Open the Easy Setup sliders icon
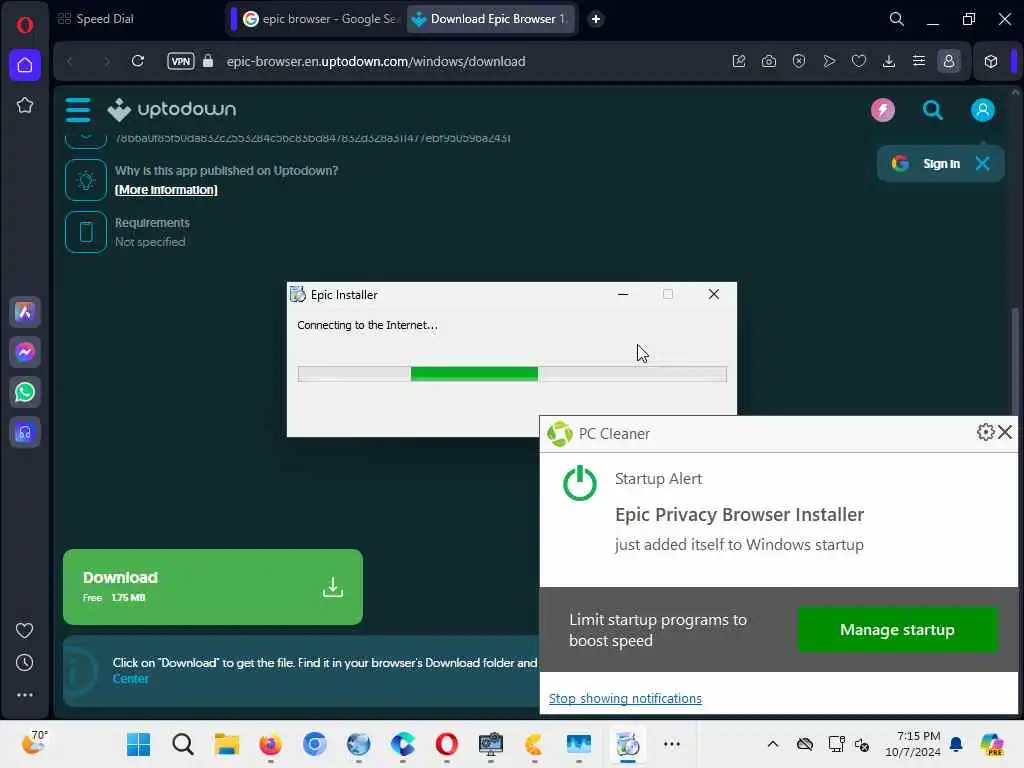 point(919,61)
